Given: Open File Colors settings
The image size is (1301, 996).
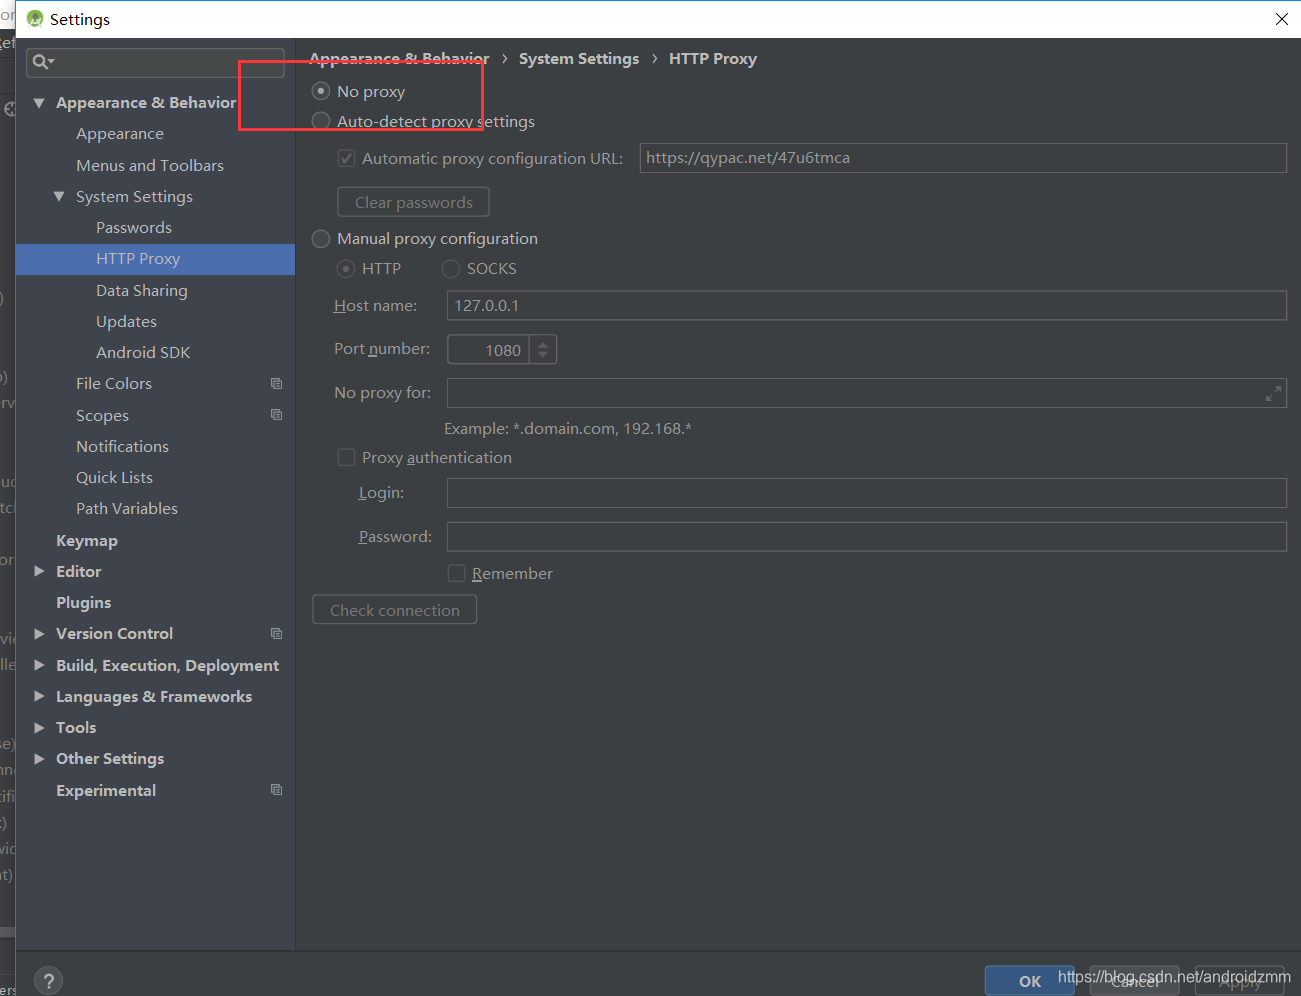Looking at the screenshot, I should click(x=114, y=384).
